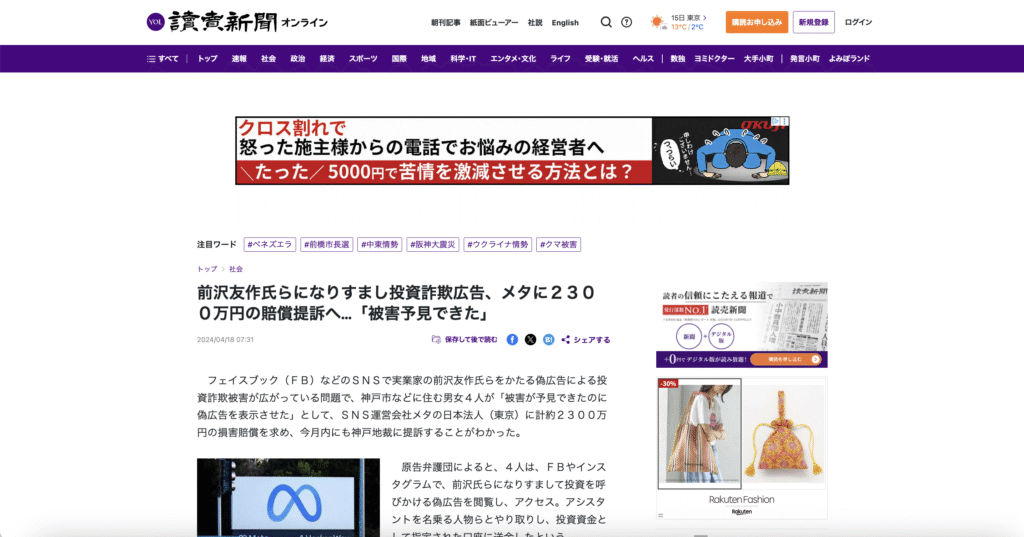Click the help question mark icon
The height and width of the screenshot is (537, 1024).
point(626,22)
